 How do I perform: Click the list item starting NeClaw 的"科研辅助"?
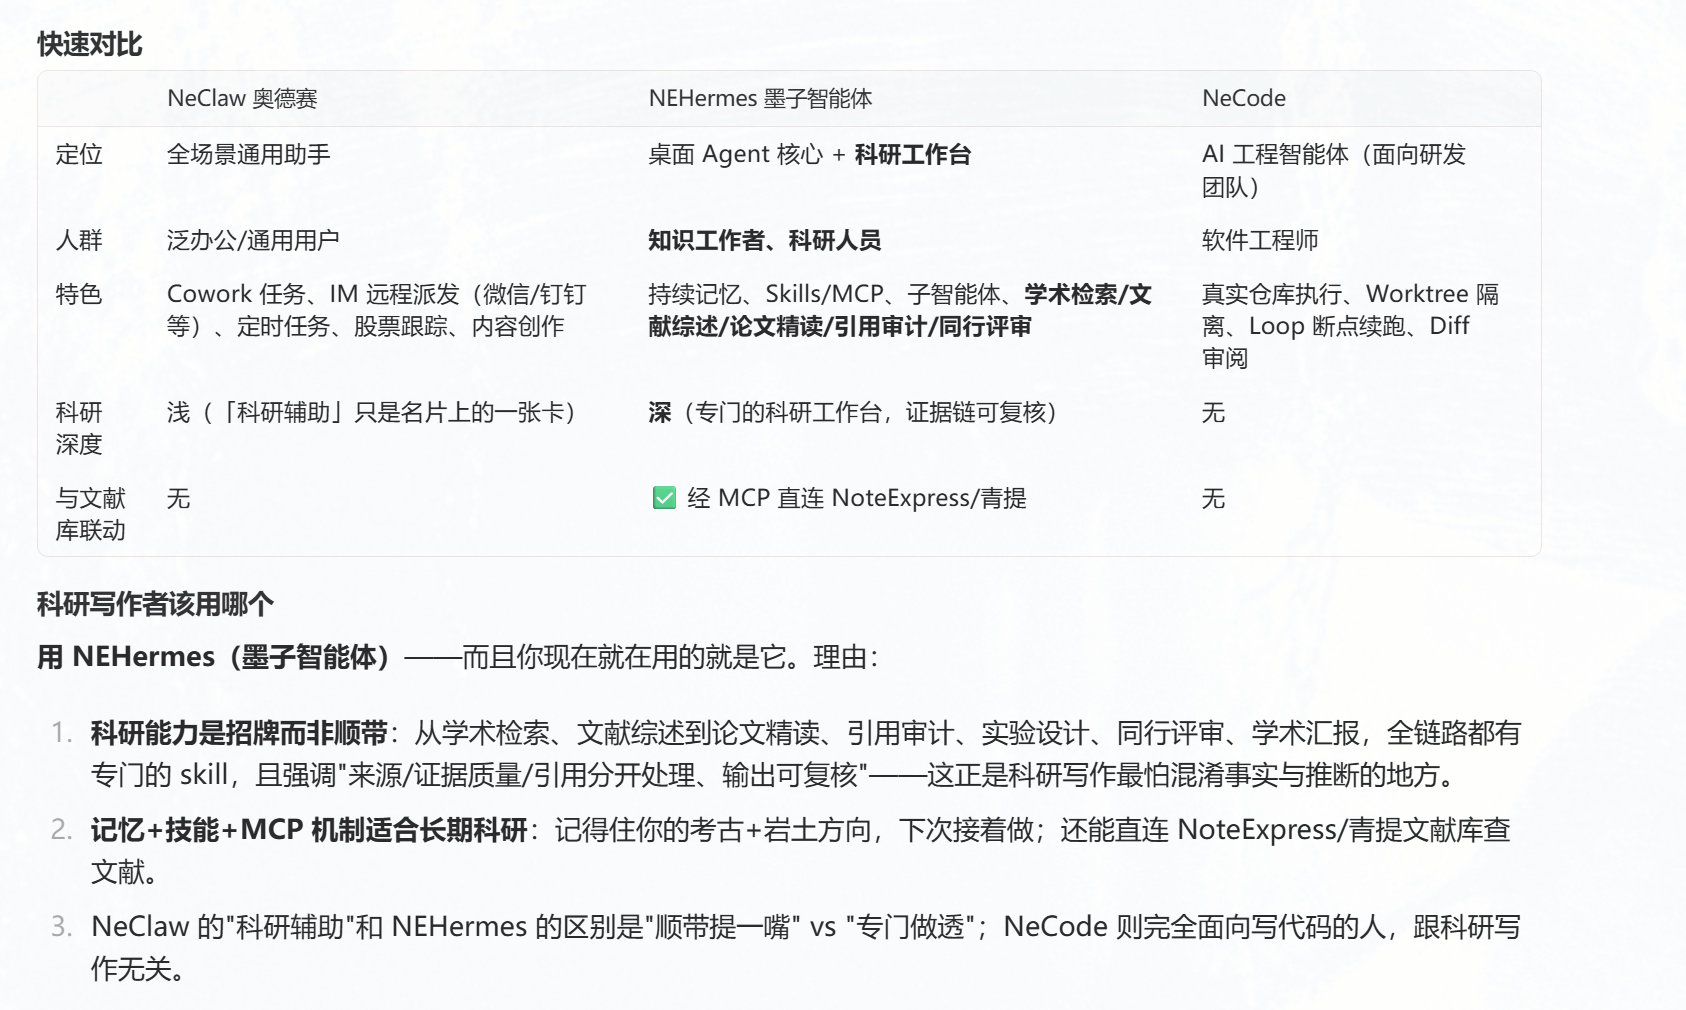(806, 947)
